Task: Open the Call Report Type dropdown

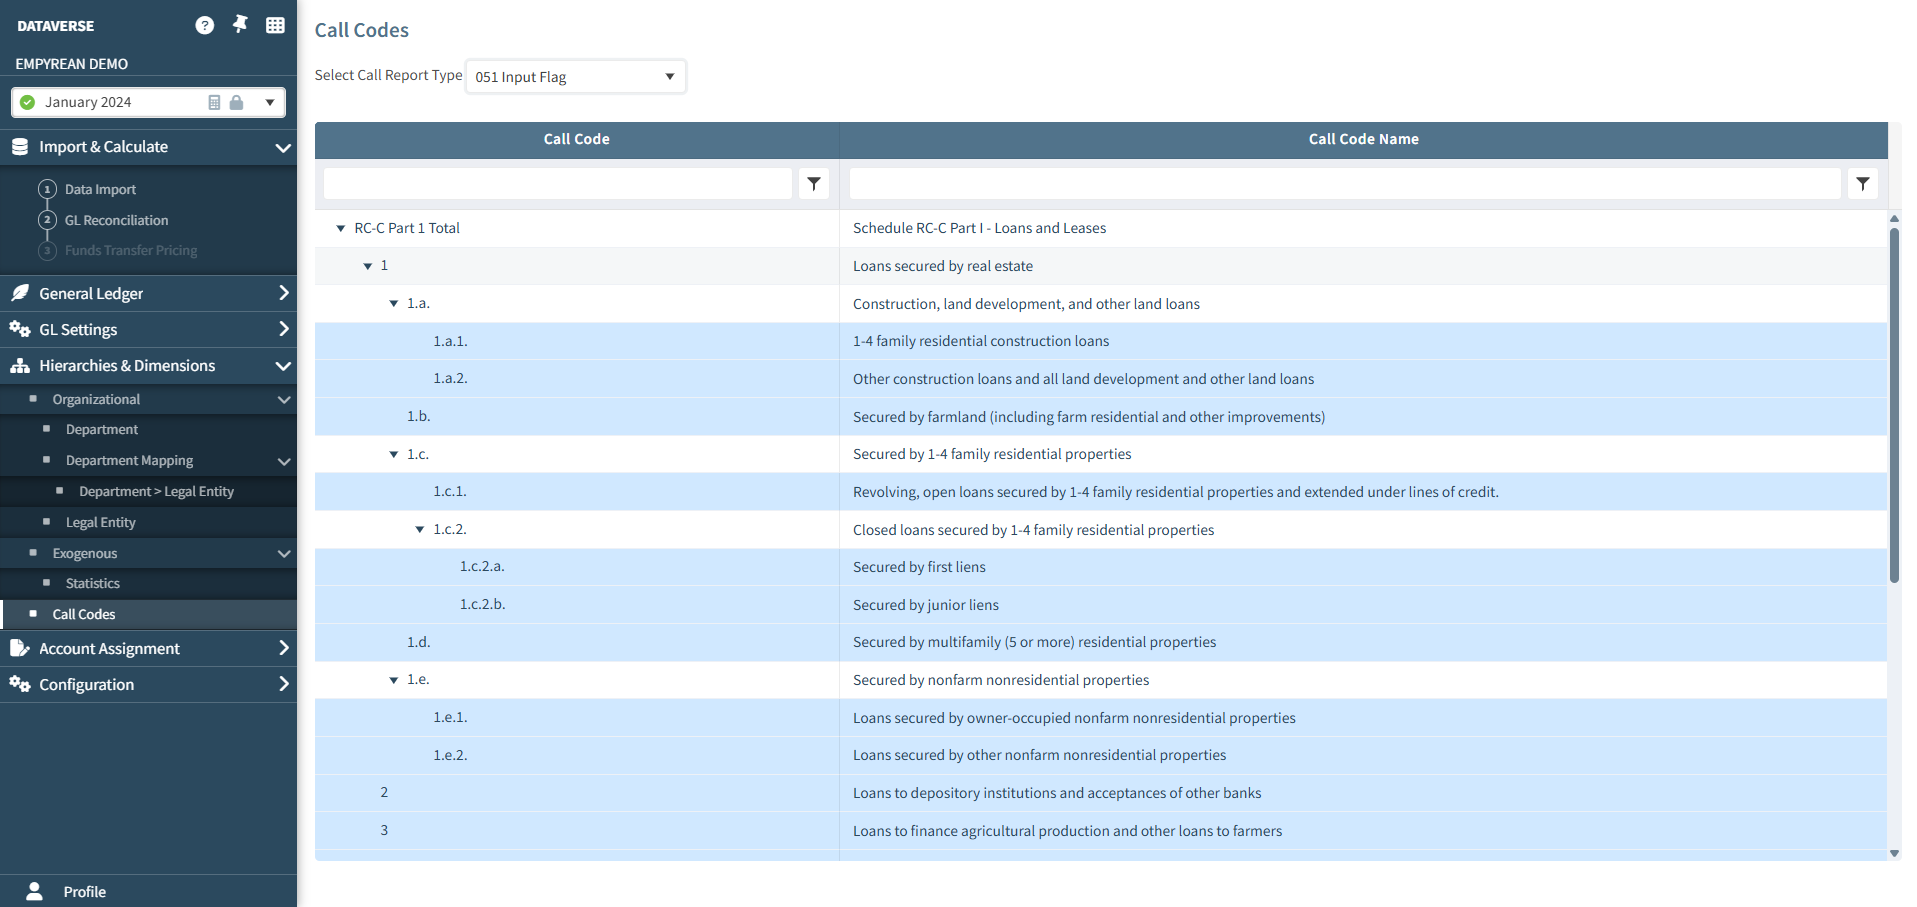Action: tap(576, 77)
